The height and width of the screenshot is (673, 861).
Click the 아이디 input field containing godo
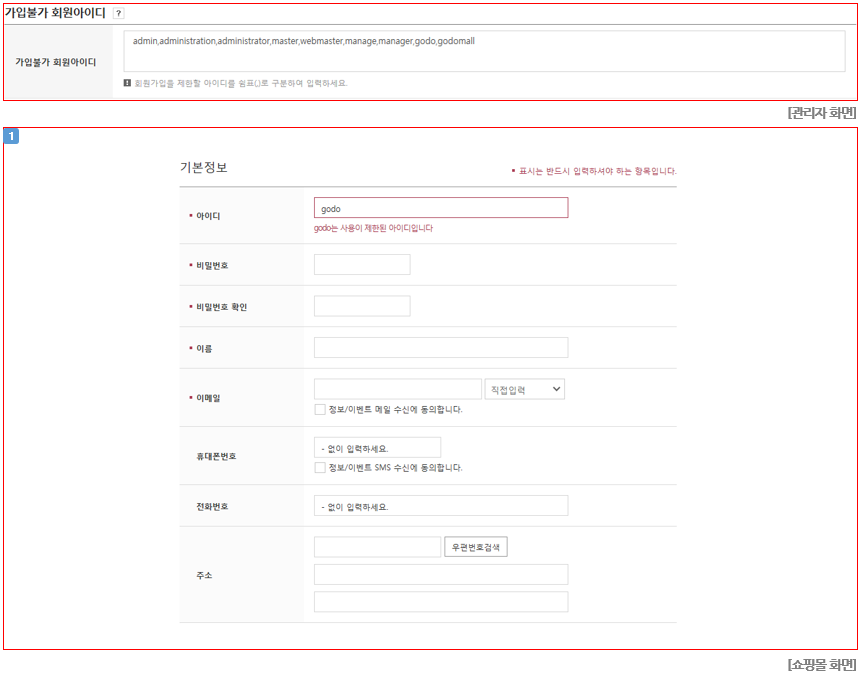click(441, 208)
